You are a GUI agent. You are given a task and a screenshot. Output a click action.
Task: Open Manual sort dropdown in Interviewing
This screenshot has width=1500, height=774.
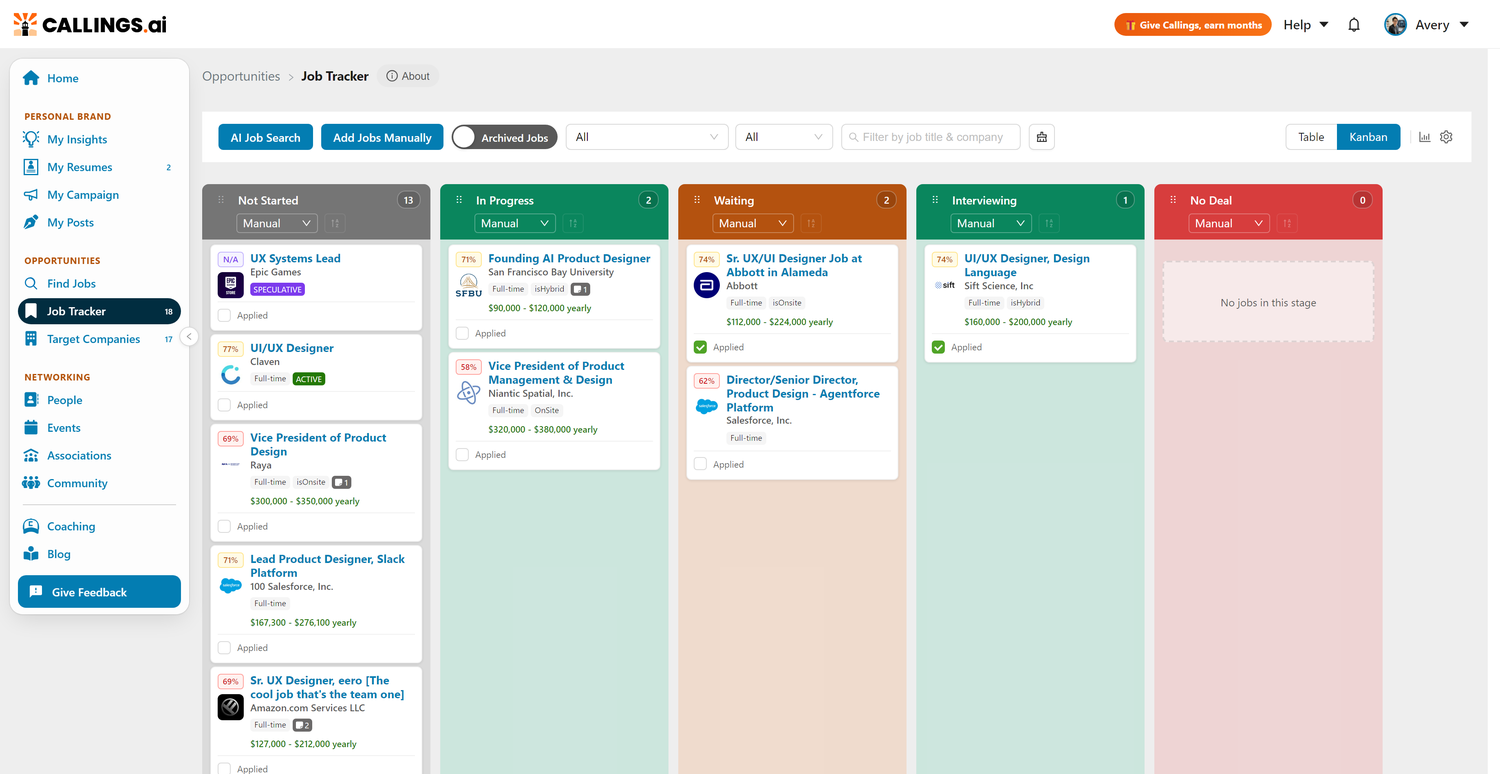point(990,223)
